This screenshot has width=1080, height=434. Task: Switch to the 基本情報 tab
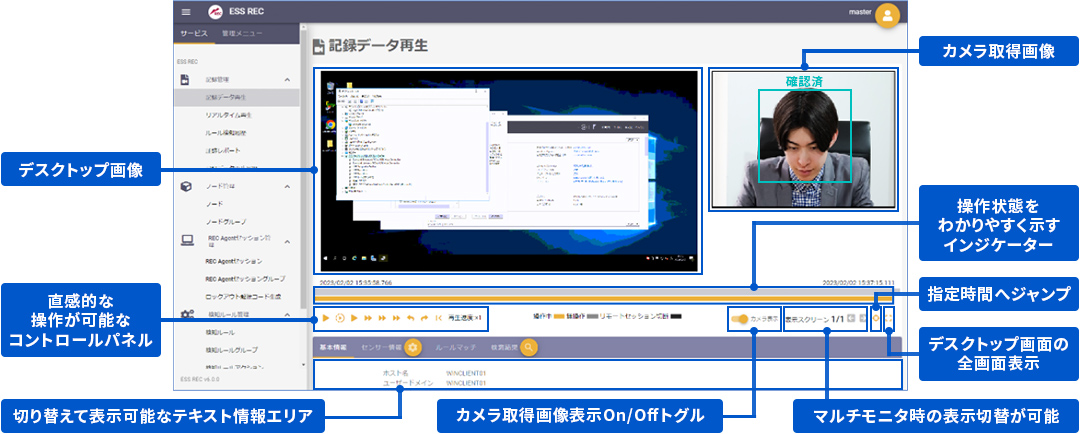pyautogui.click(x=333, y=348)
